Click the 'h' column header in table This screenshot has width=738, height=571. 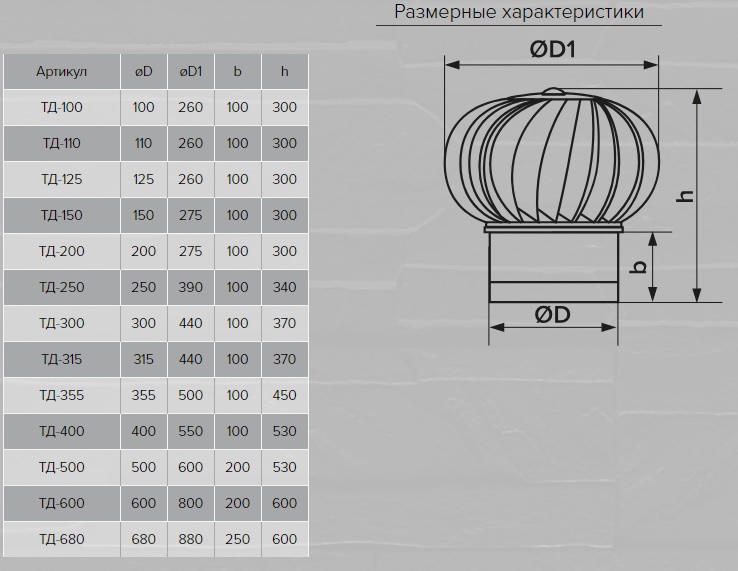click(285, 71)
